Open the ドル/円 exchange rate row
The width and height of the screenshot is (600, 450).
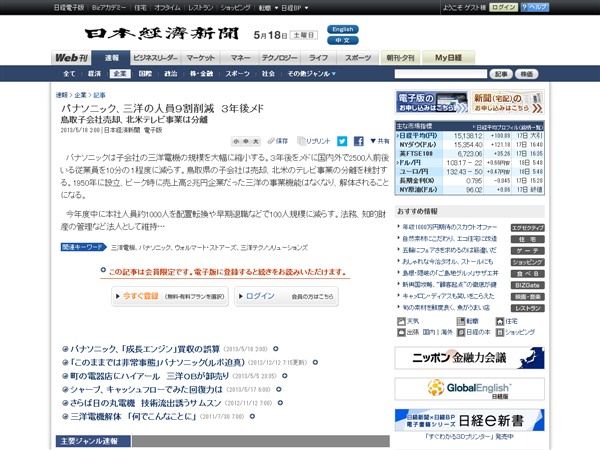click(470, 163)
